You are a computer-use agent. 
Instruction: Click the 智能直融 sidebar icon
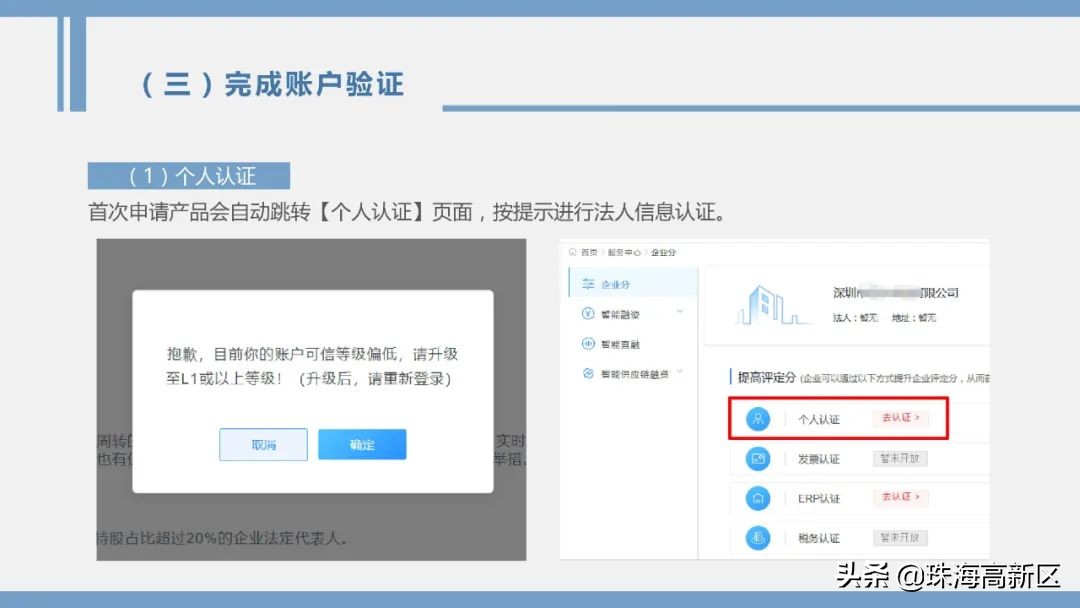[588, 342]
